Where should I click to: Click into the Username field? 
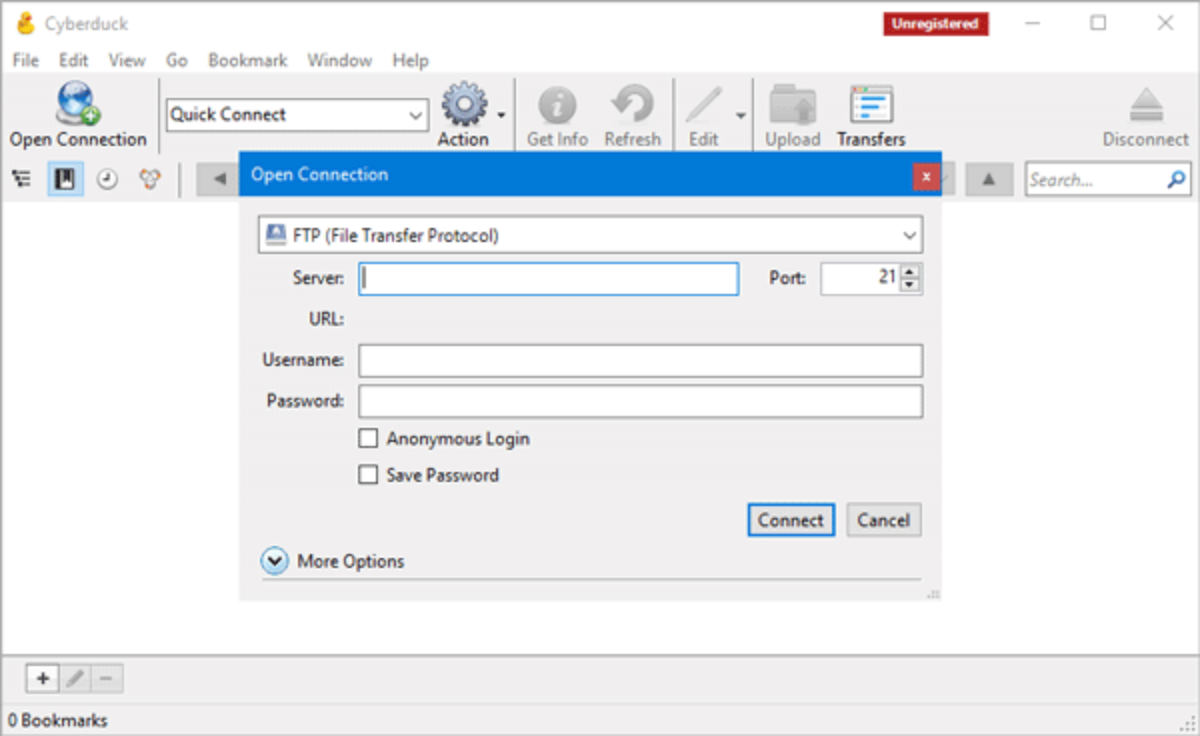point(641,361)
